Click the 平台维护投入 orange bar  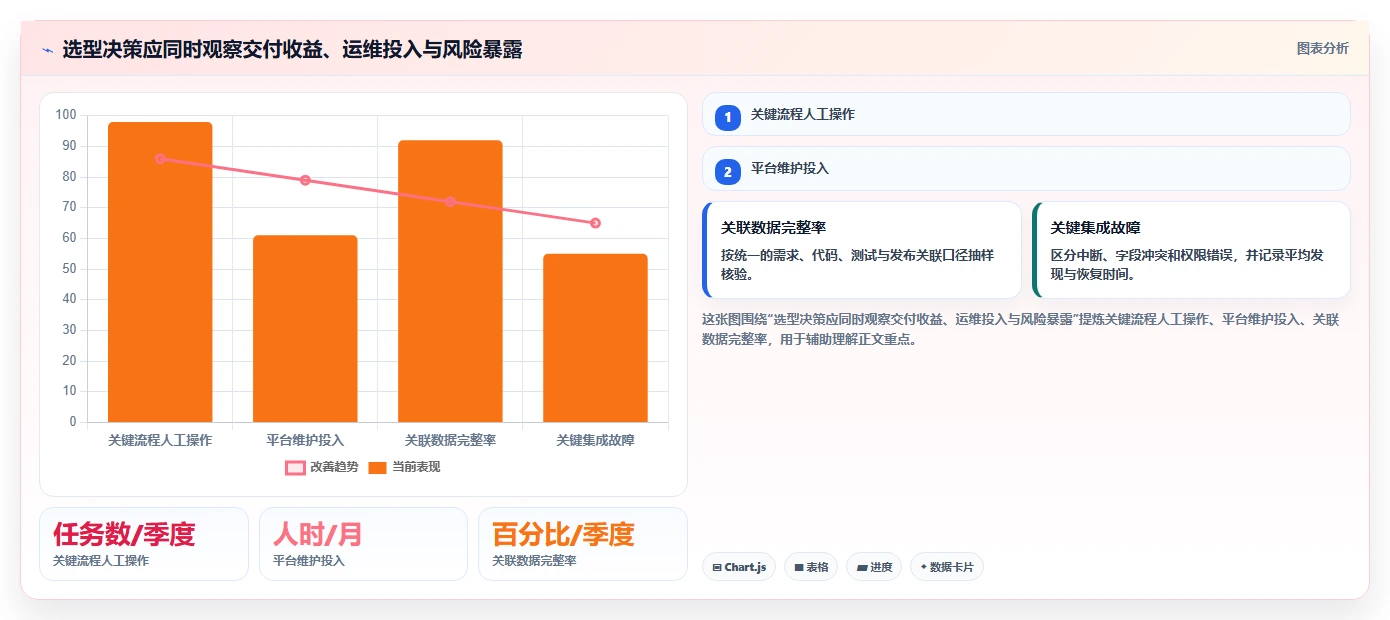pos(305,329)
